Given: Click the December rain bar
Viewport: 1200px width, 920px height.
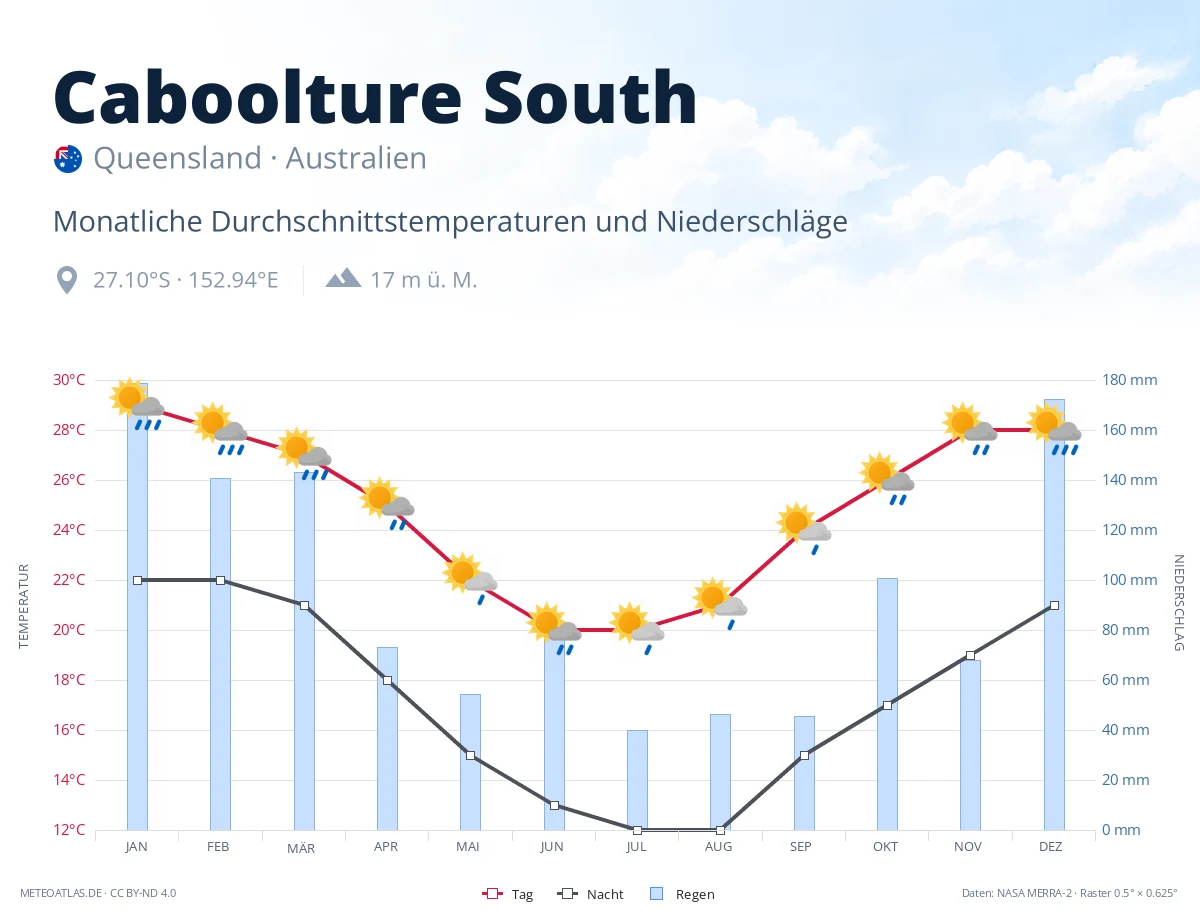Looking at the screenshot, I should [x=1054, y=615].
